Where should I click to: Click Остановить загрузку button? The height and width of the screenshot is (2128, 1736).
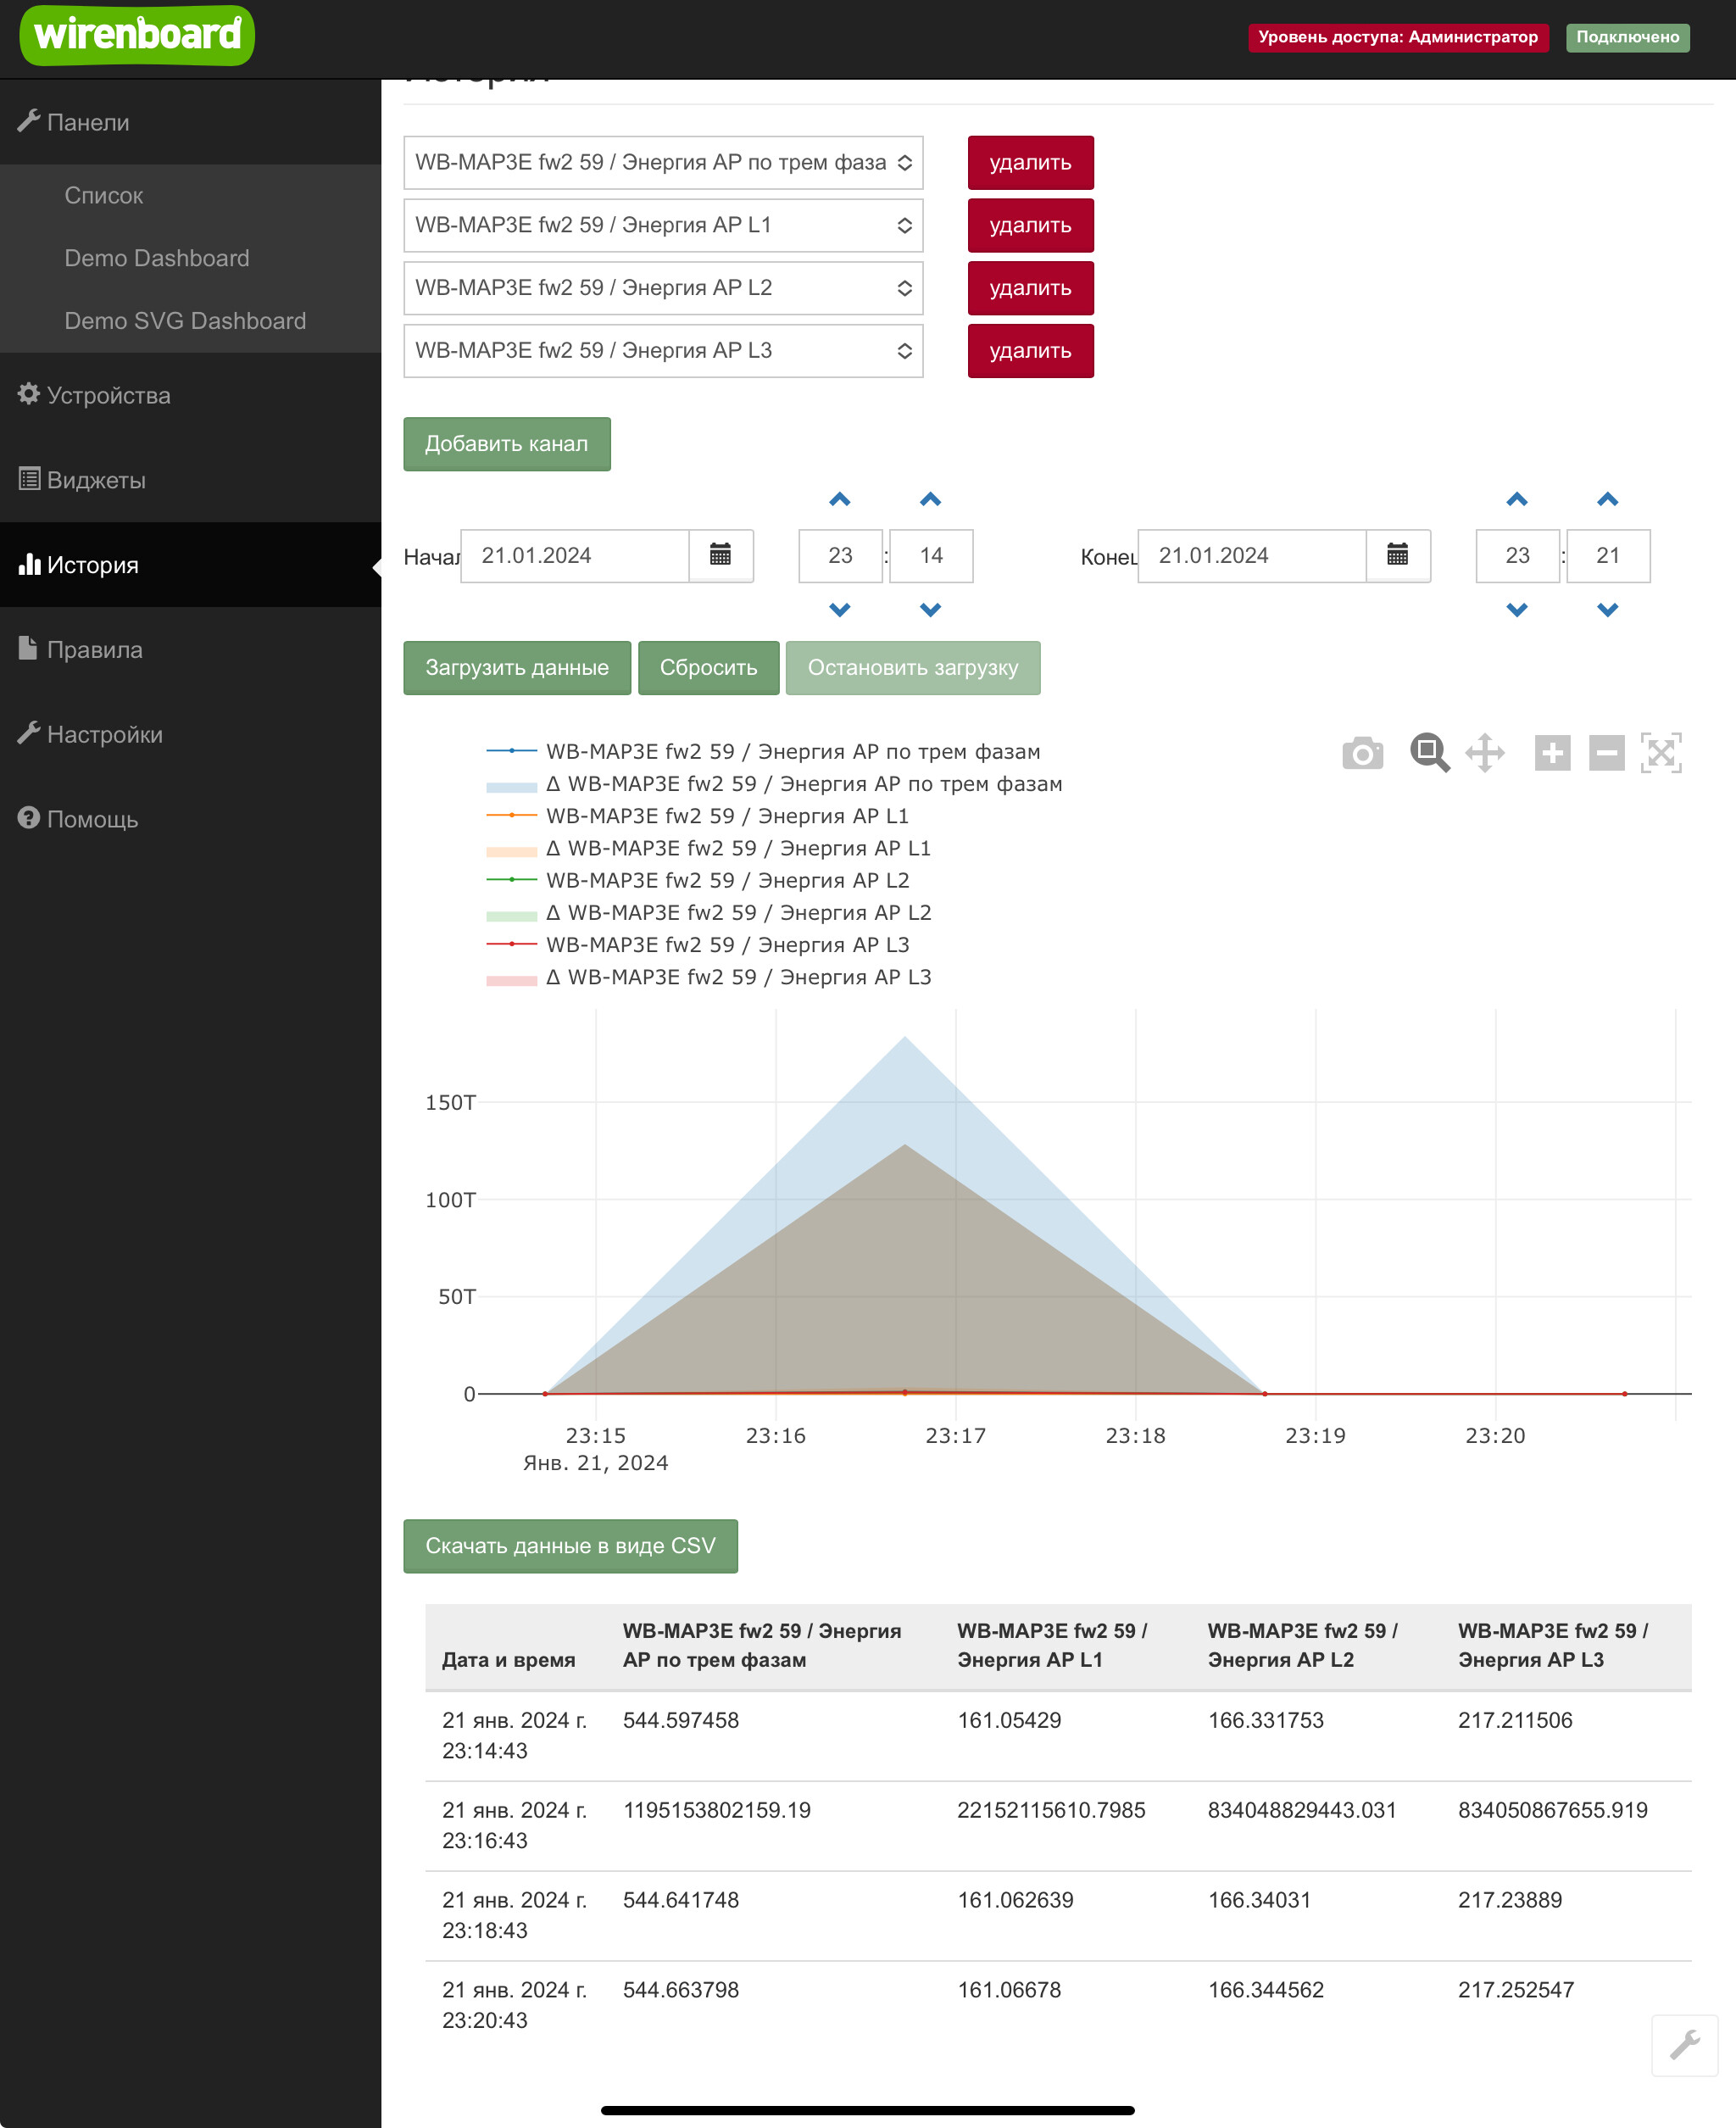click(x=913, y=668)
